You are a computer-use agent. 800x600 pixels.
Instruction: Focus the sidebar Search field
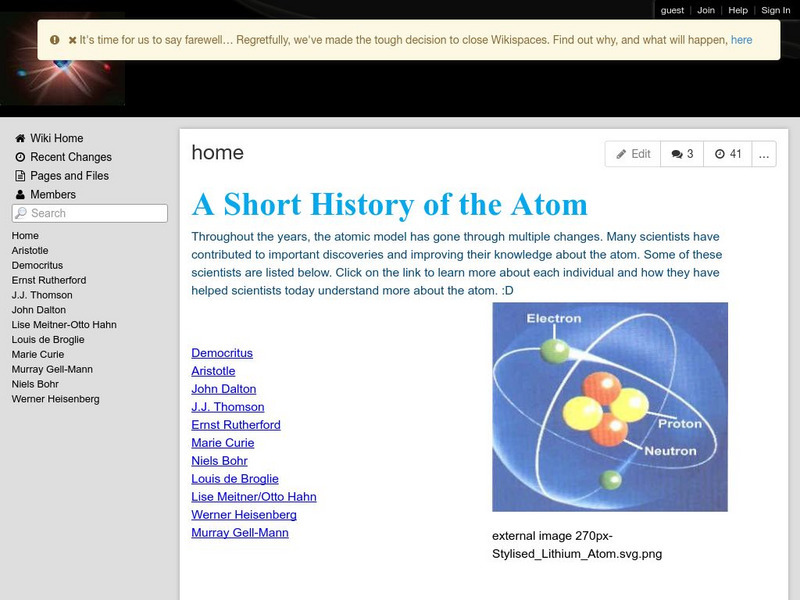(90, 213)
